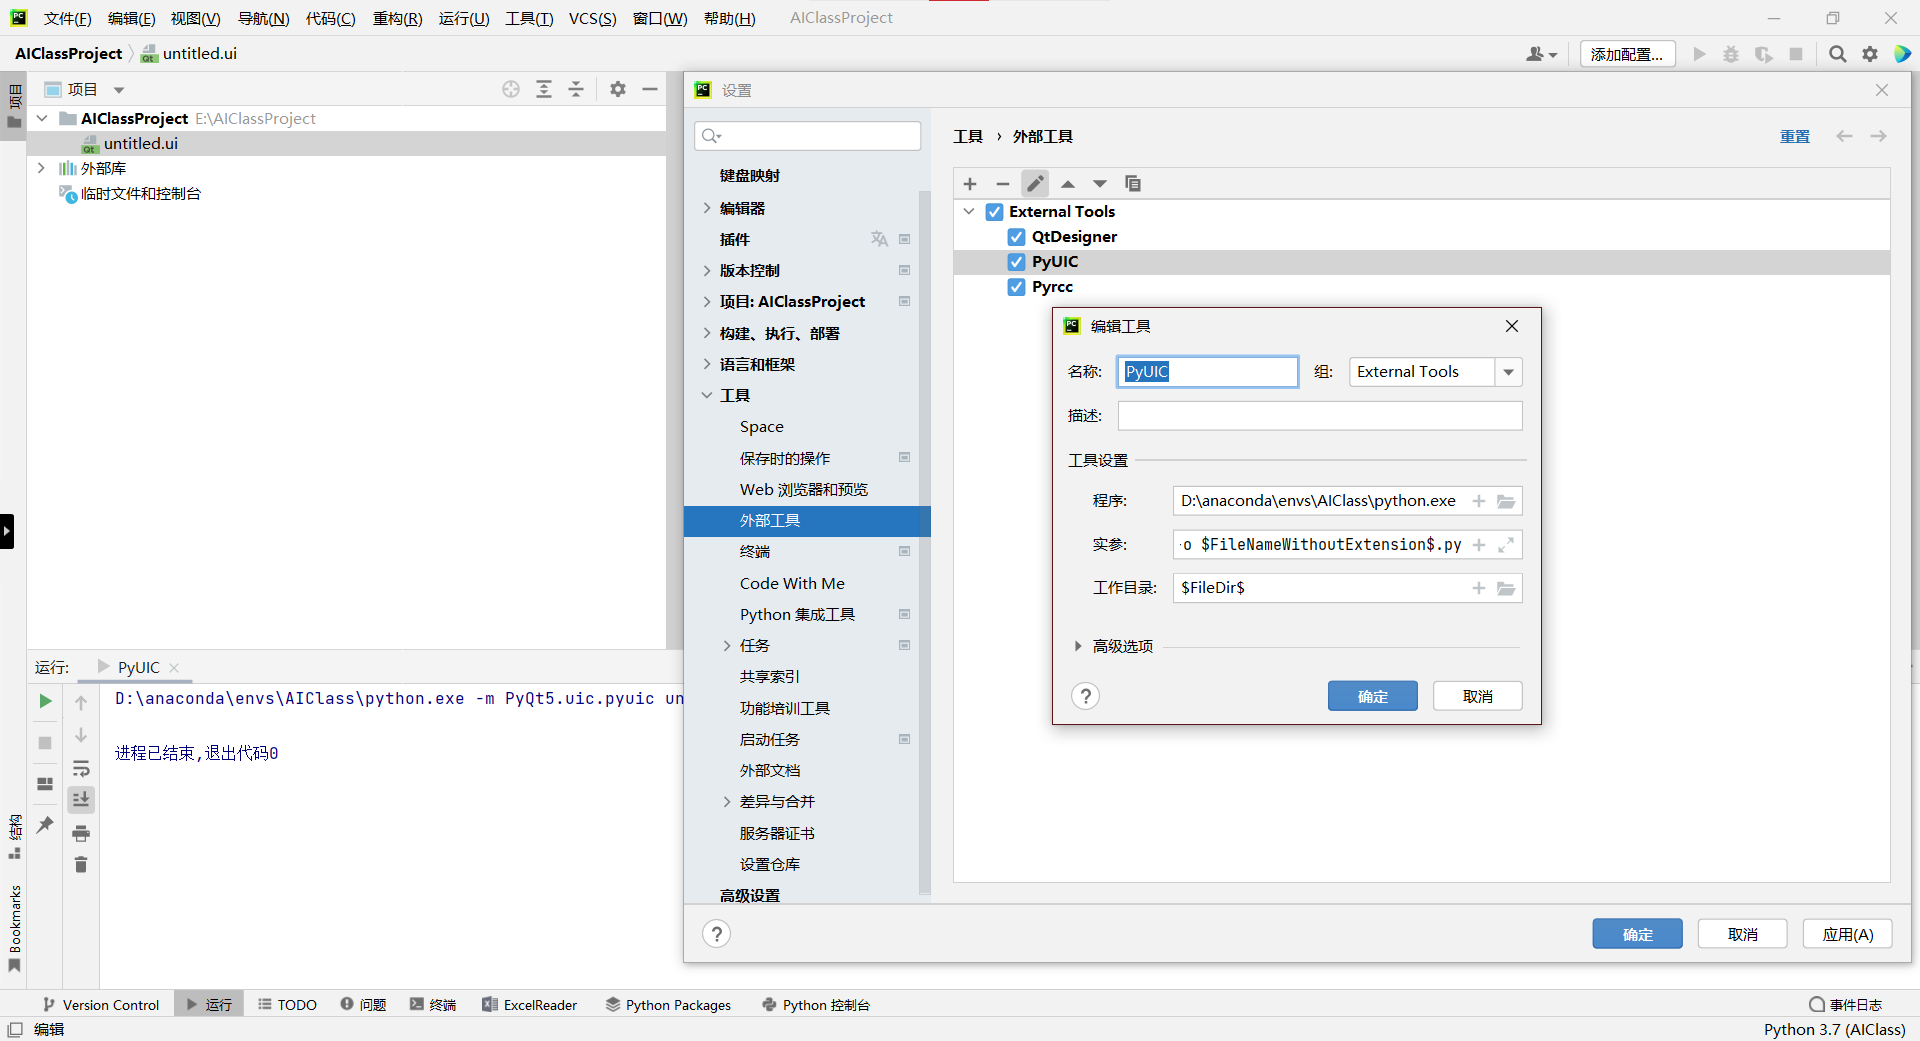Open the Python Packages tool tab
Viewport: 1920px width, 1041px height.
click(669, 1005)
